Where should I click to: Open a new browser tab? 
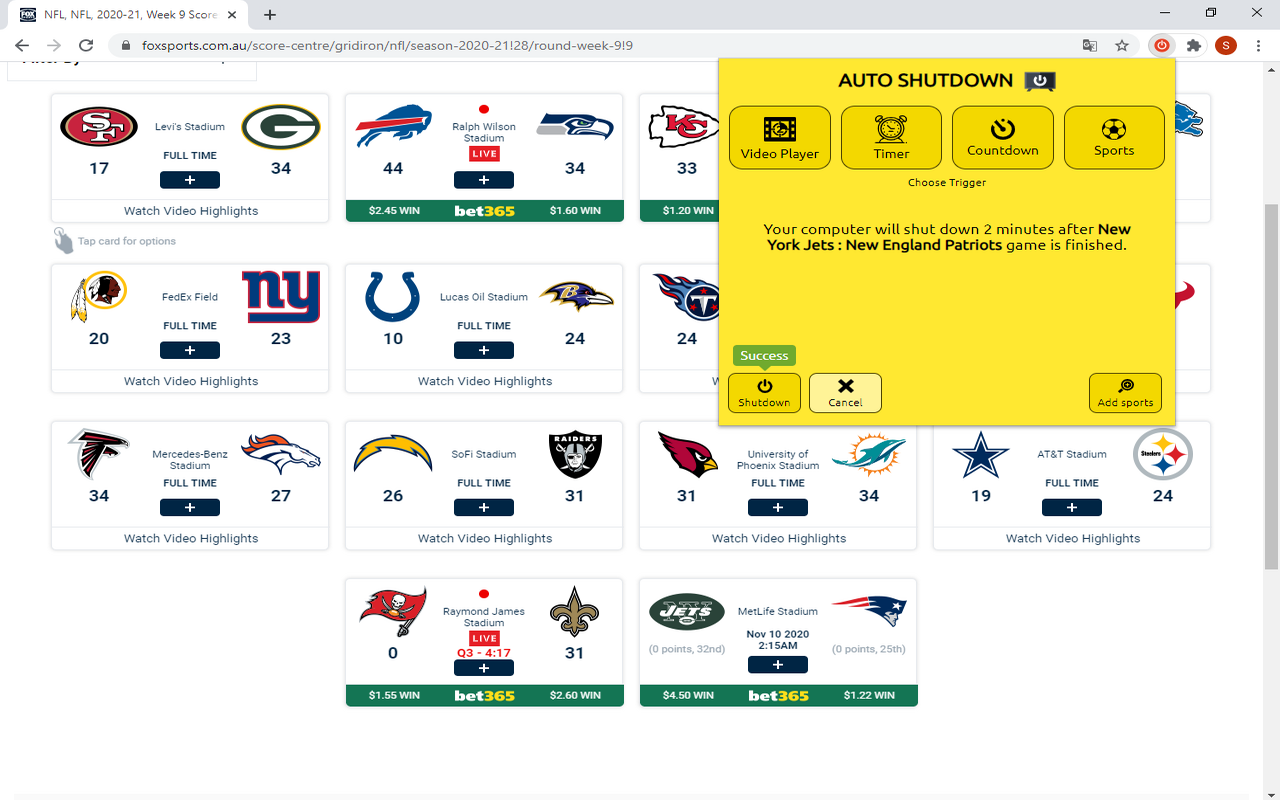pos(270,14)
